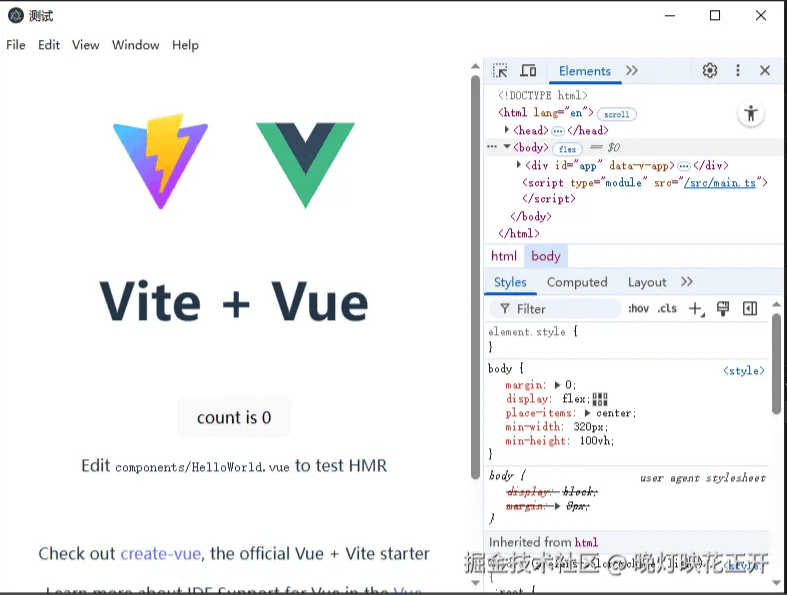The height and width of the screenshot is (595, 787).
Task: Open the Help menu
Action: click(x=185, y=45)
